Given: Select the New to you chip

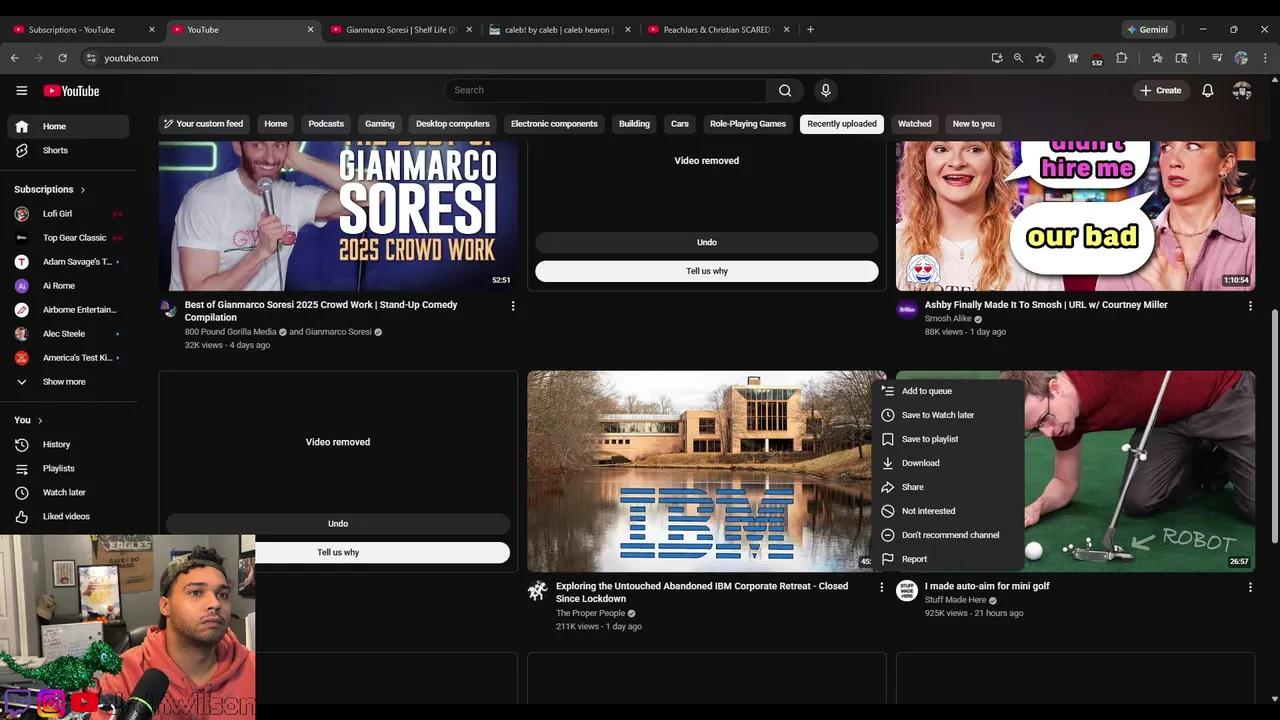Looking at the screenshot, I should 974,124.
